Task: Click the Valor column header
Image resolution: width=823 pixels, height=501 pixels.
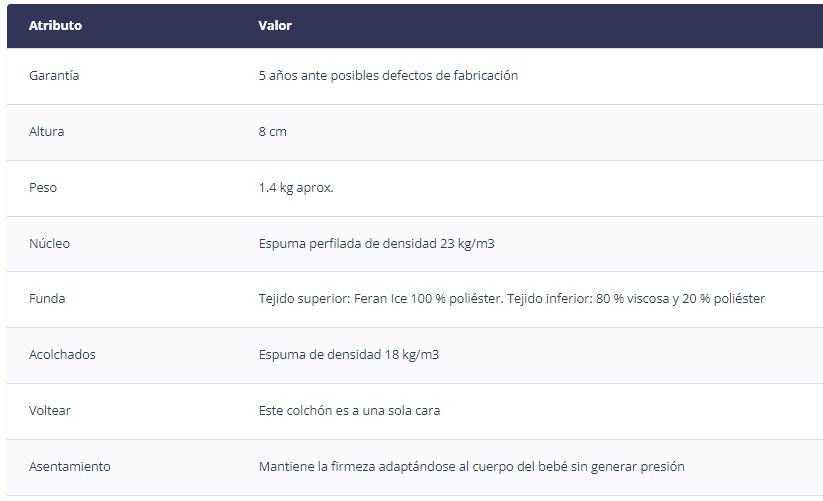Action: coord(275,25)
